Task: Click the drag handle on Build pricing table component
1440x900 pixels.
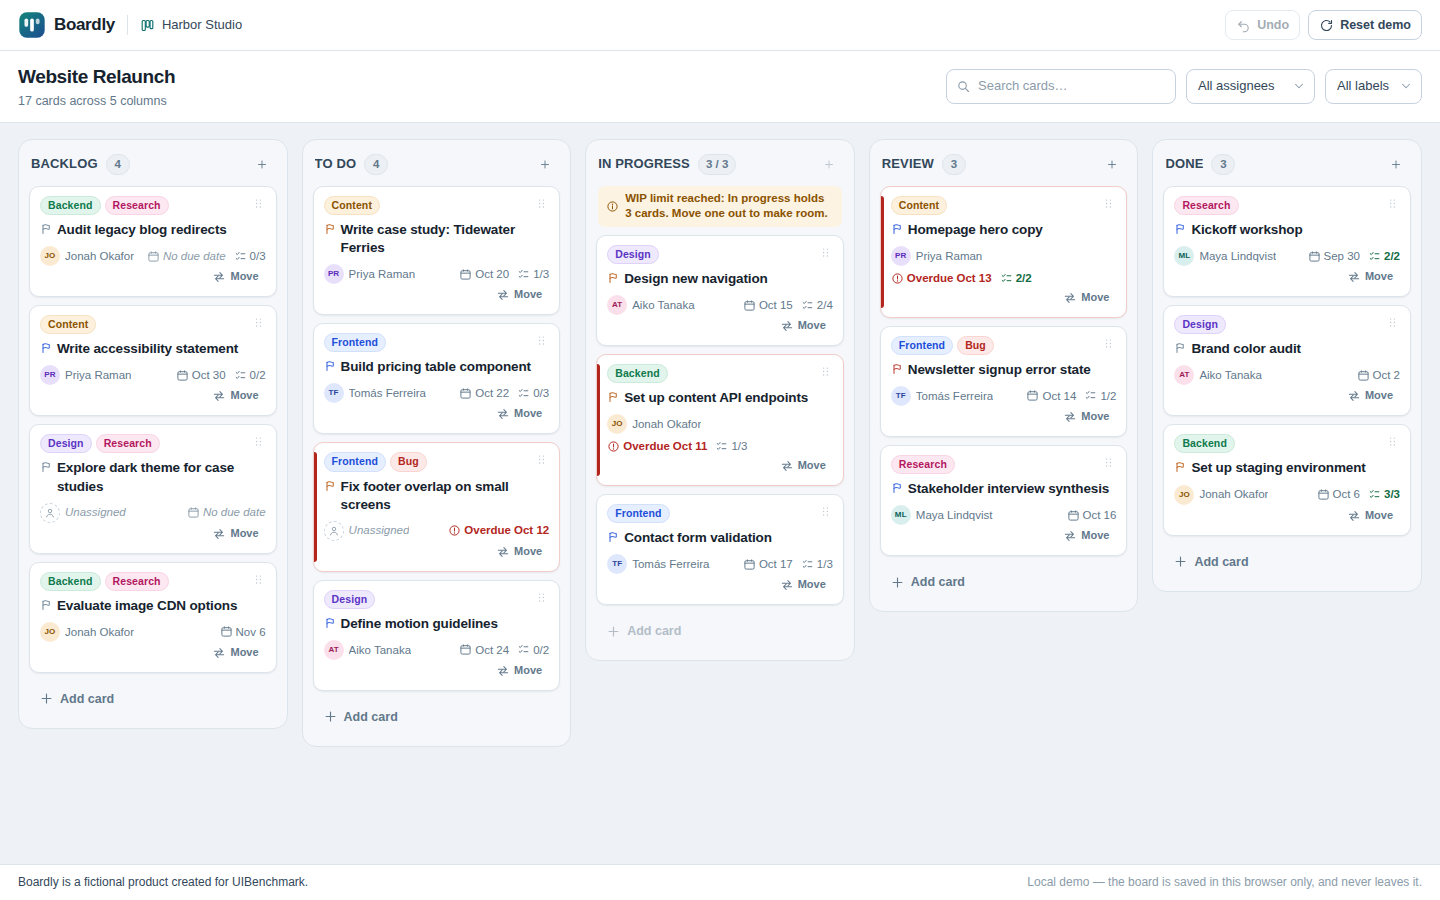Action: pos(541,341)
